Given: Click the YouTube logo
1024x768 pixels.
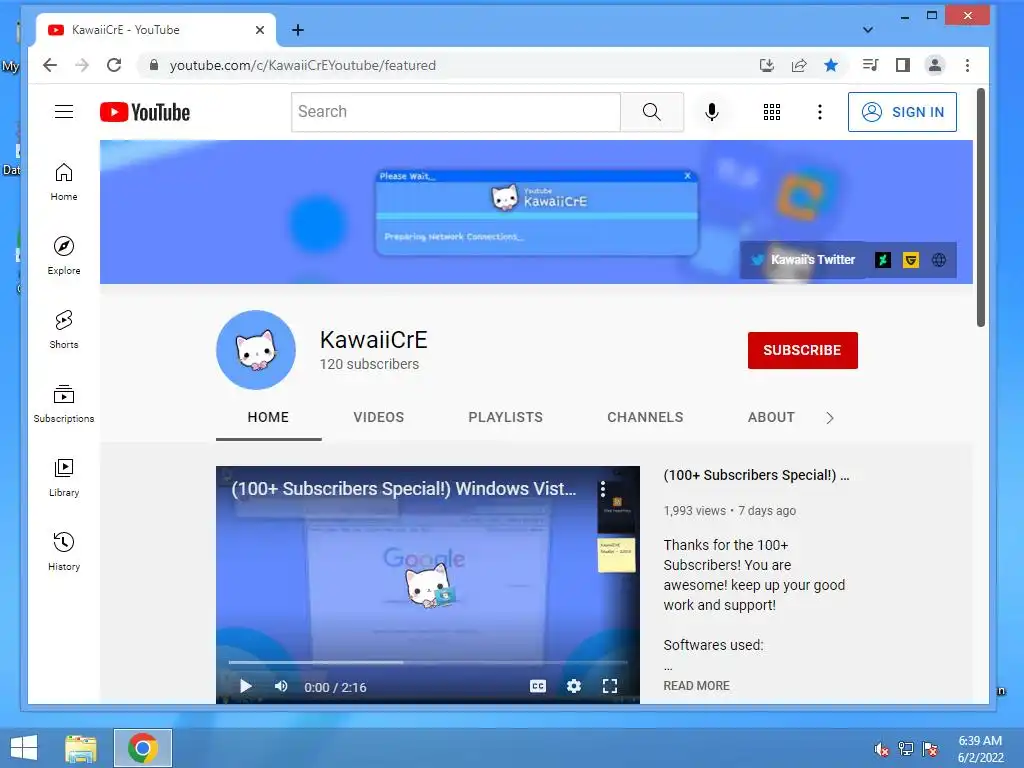Looking at the screenshot, I should [x=145, y=112].
